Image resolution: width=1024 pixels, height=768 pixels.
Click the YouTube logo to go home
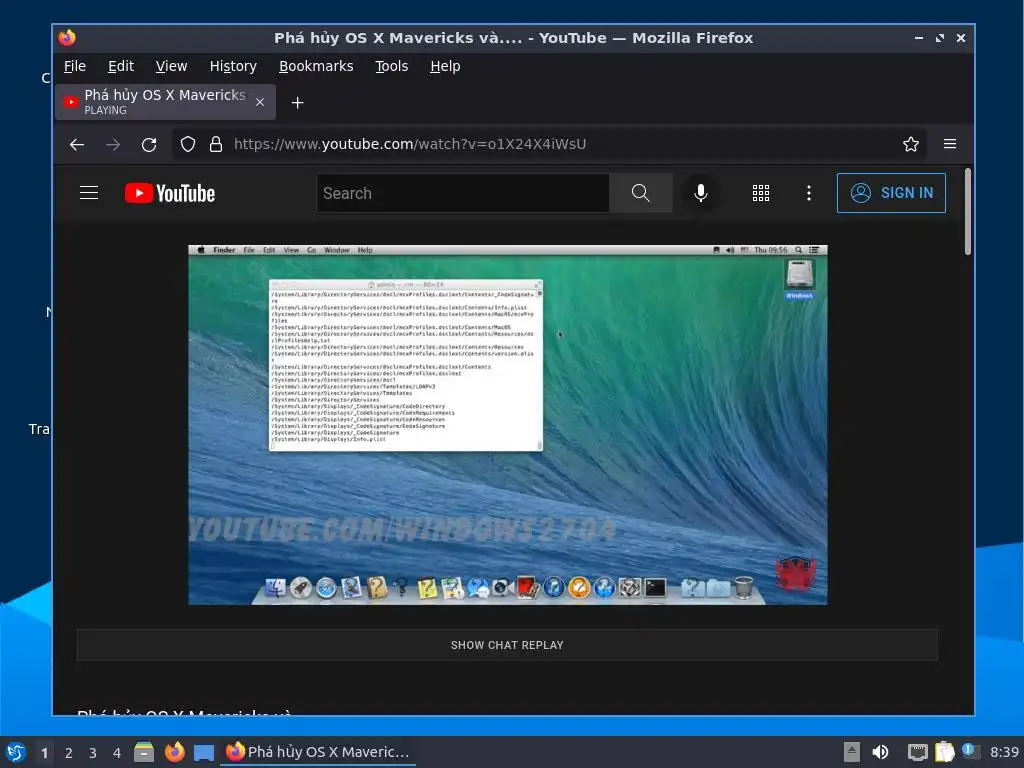tap(170, 193)
